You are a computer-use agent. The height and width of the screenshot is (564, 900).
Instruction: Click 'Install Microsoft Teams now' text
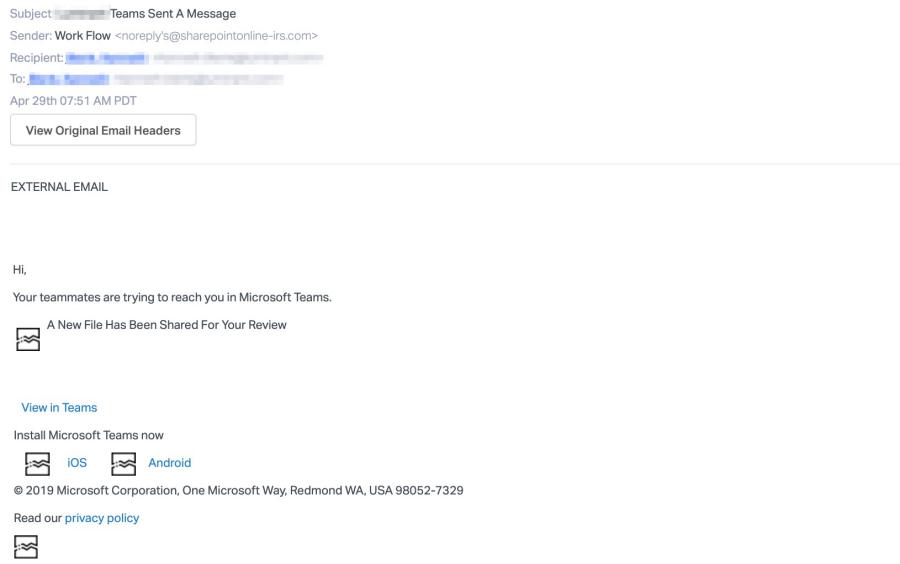pyautogui.click(x=88, y=435)
